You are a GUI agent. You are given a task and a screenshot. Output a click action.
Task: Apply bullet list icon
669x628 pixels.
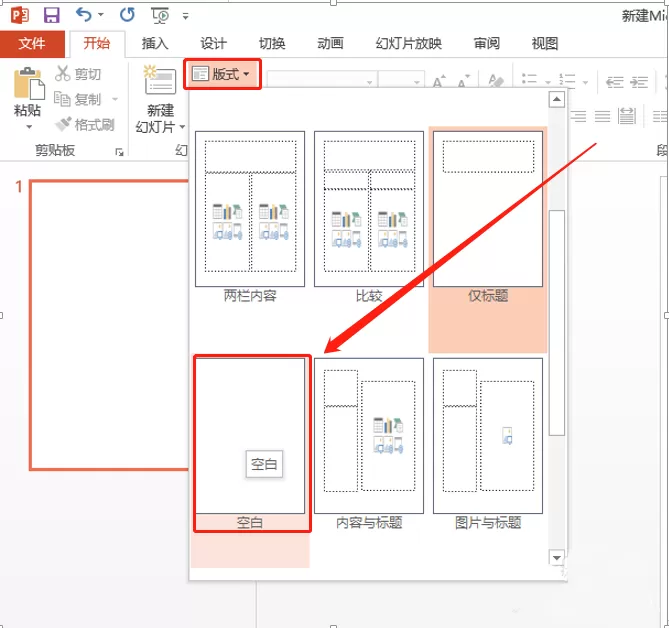click(529, 80)
